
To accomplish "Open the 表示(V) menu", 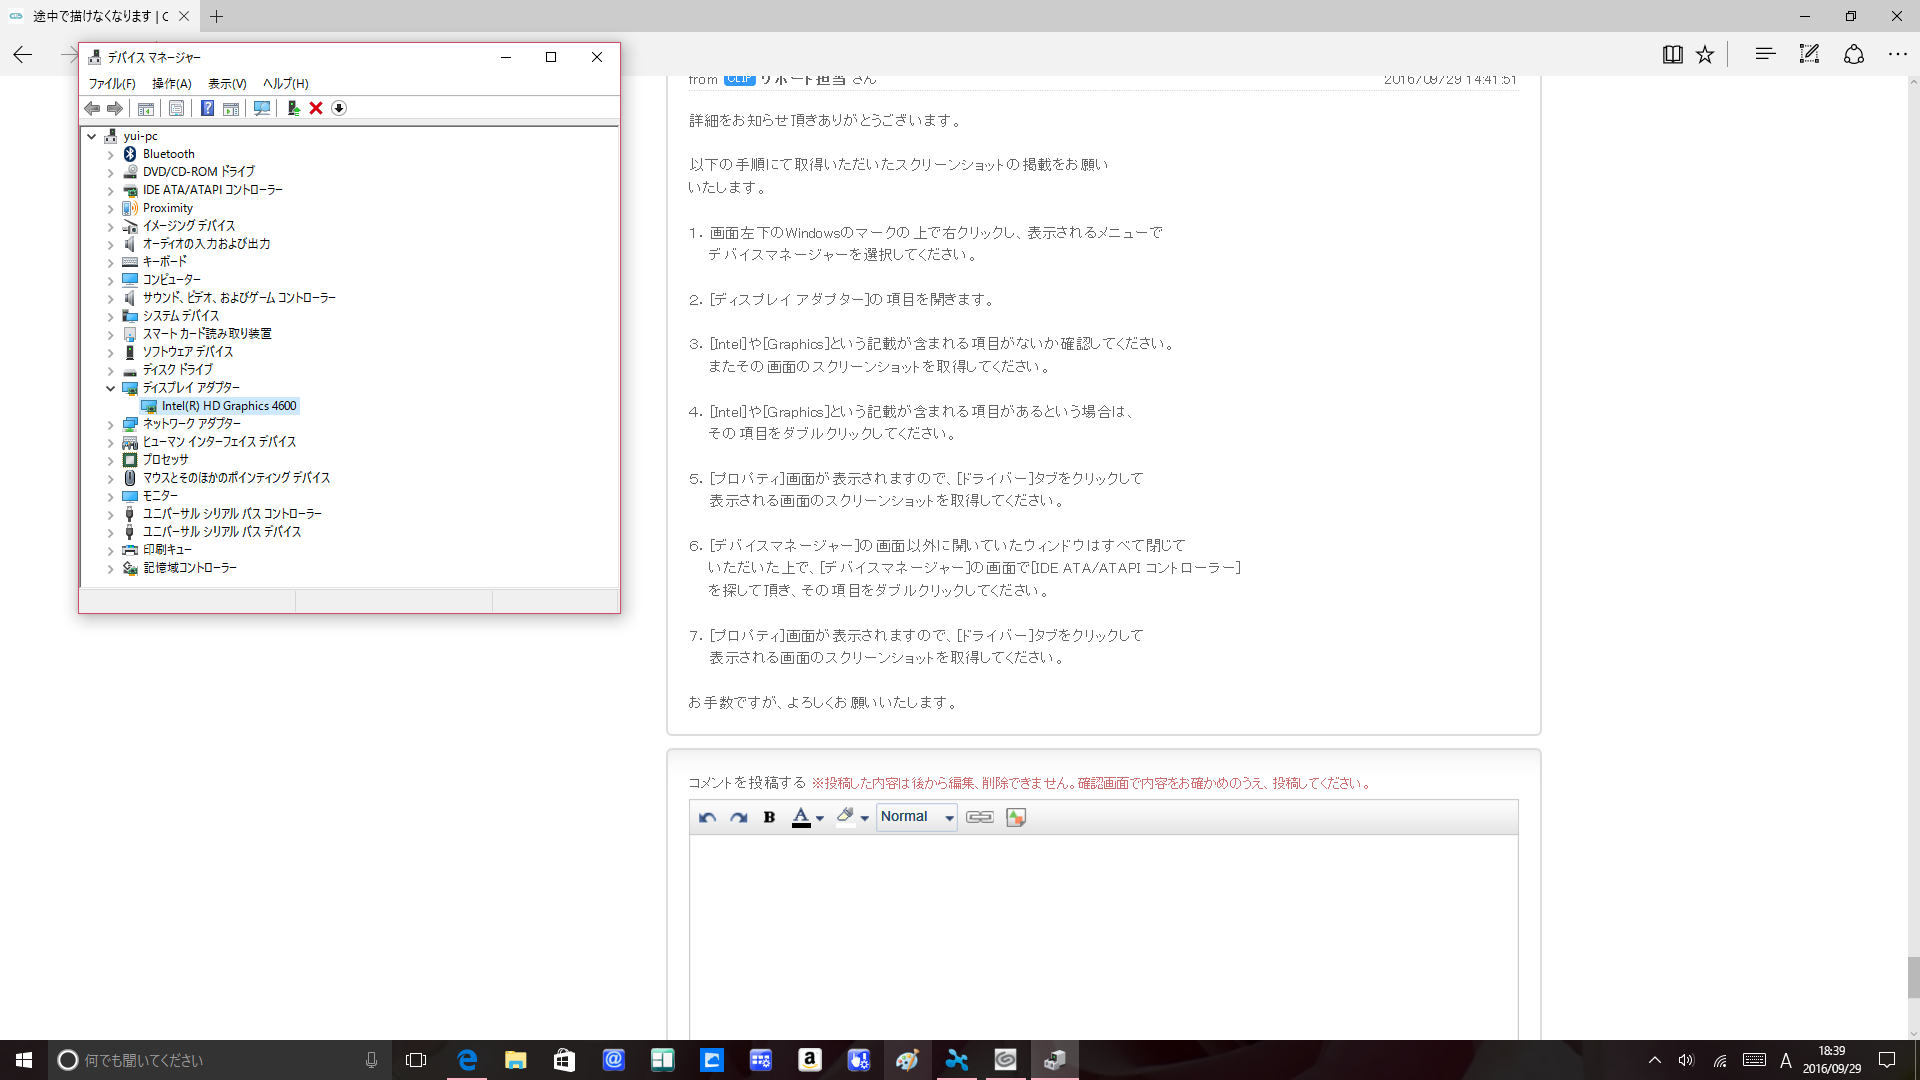I will pos(227,84).
